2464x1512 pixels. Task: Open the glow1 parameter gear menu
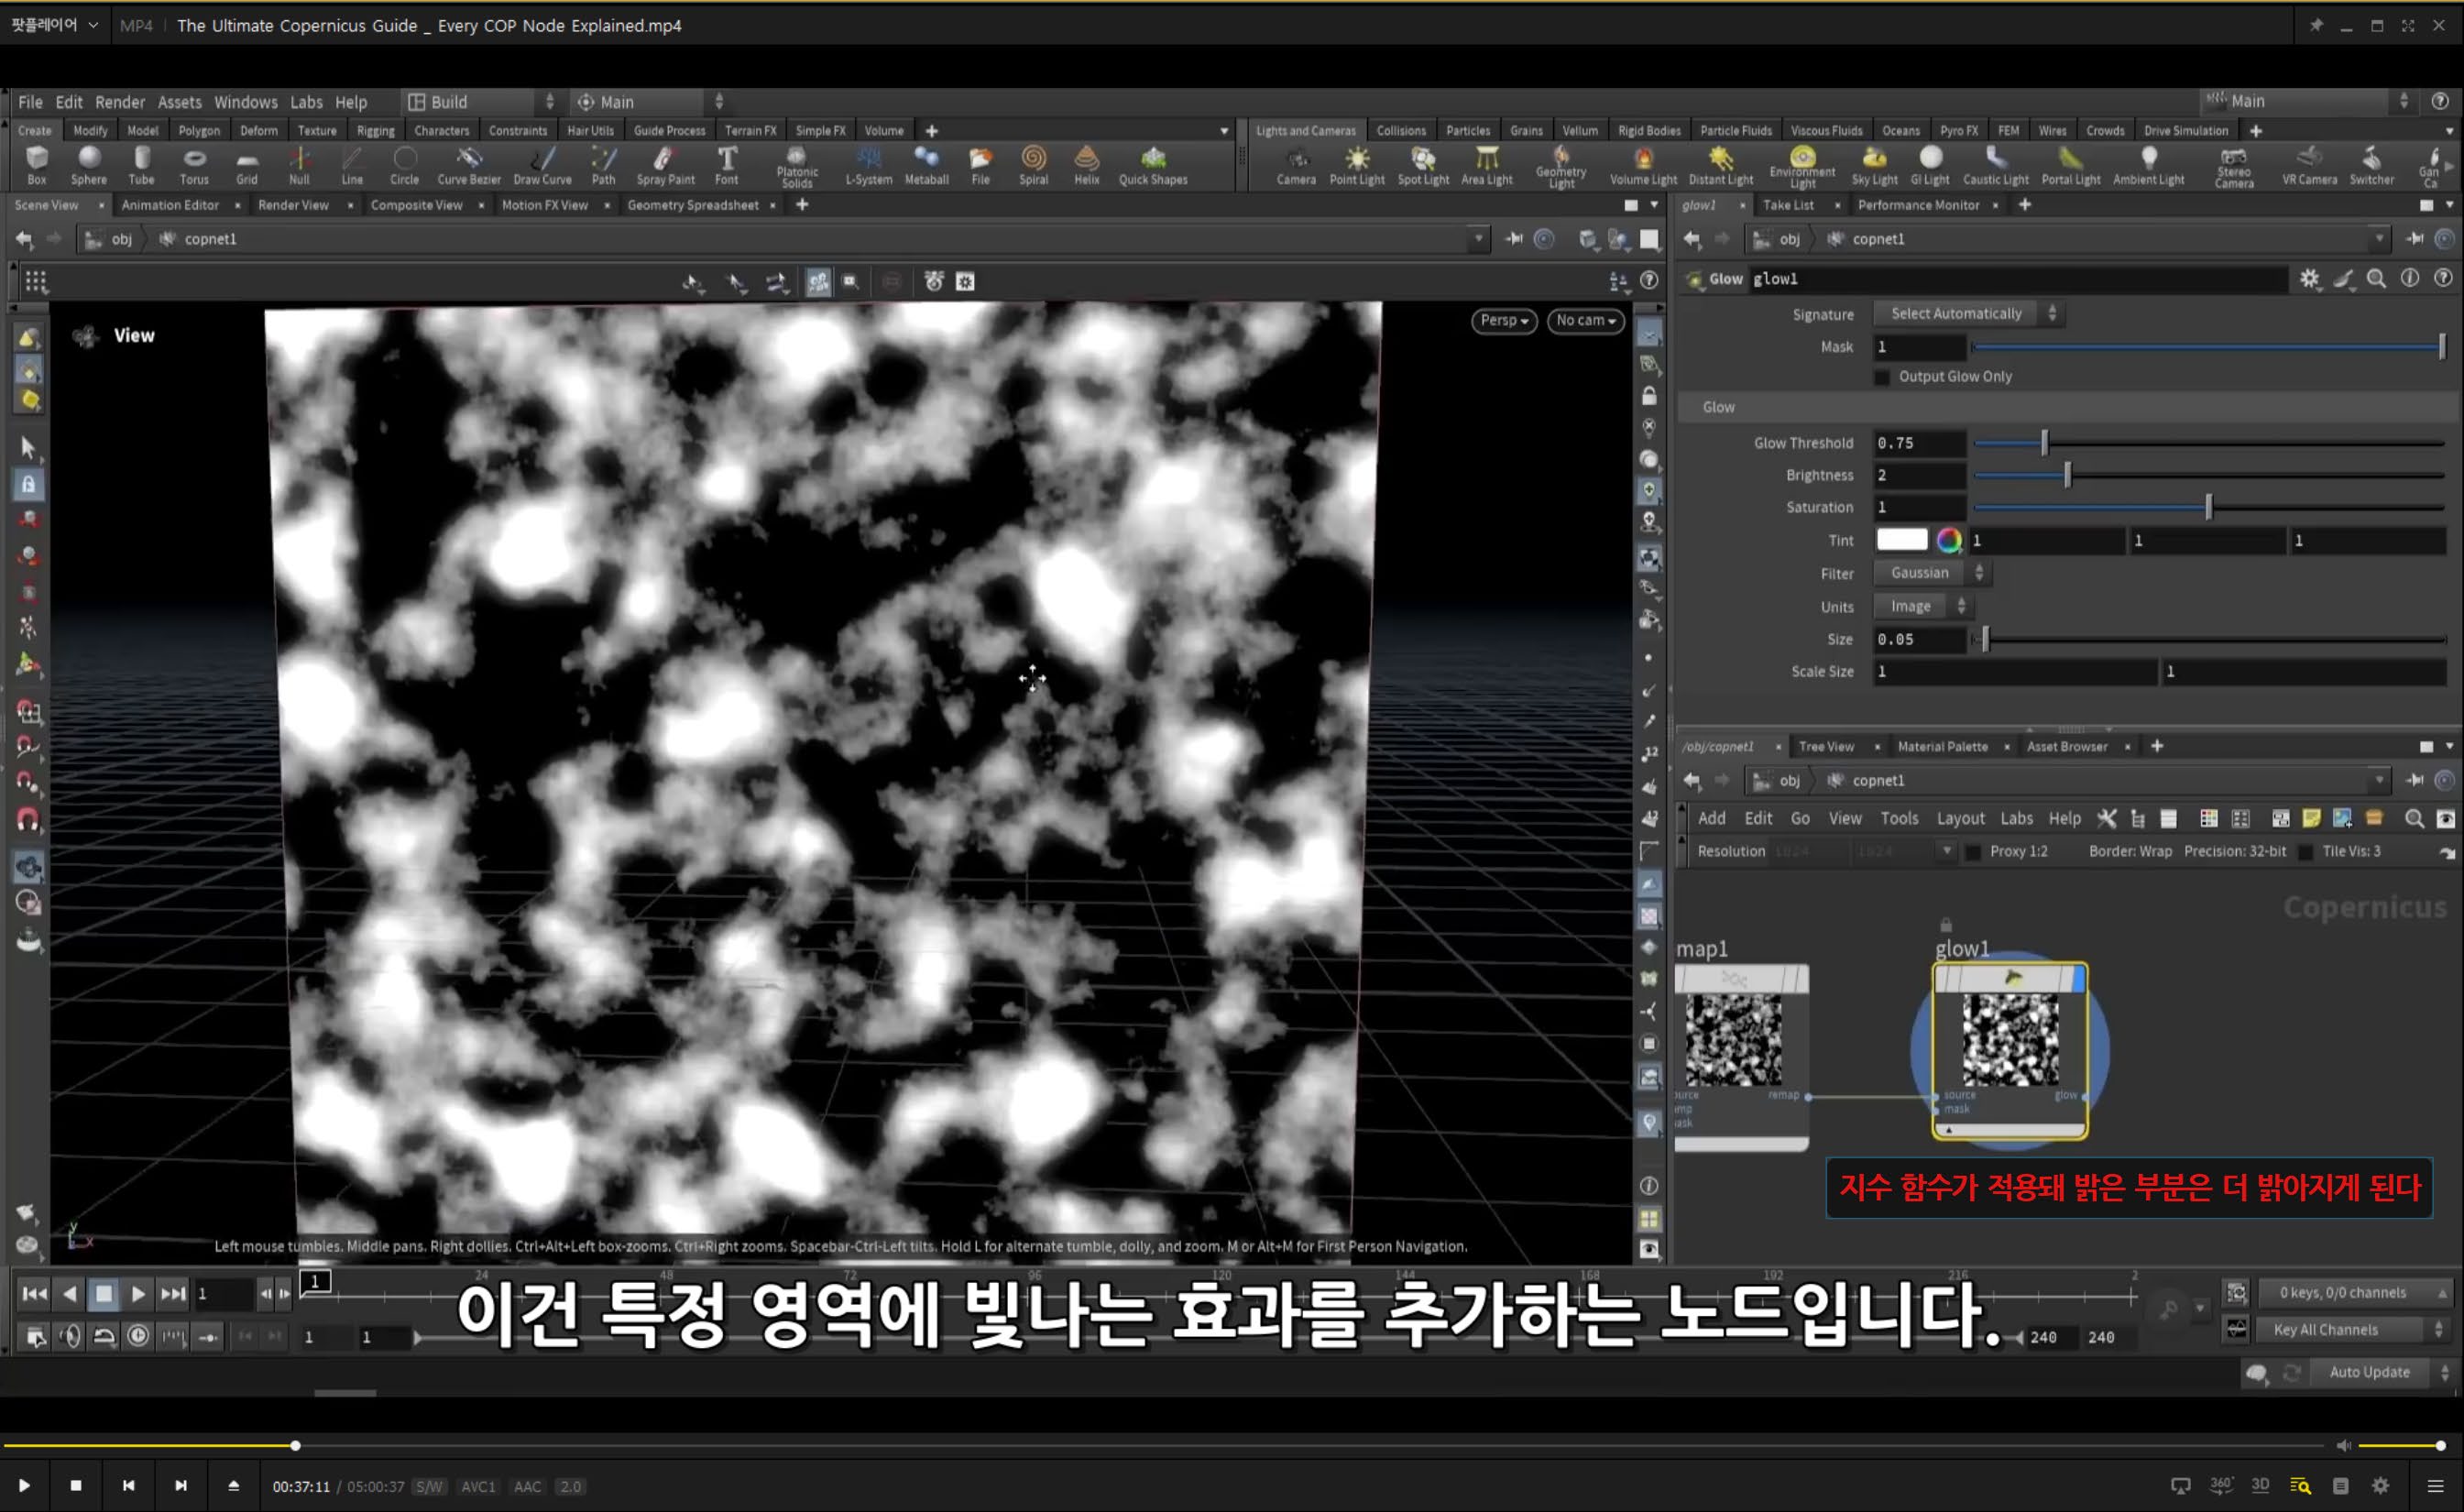[x=2309, y=279]
